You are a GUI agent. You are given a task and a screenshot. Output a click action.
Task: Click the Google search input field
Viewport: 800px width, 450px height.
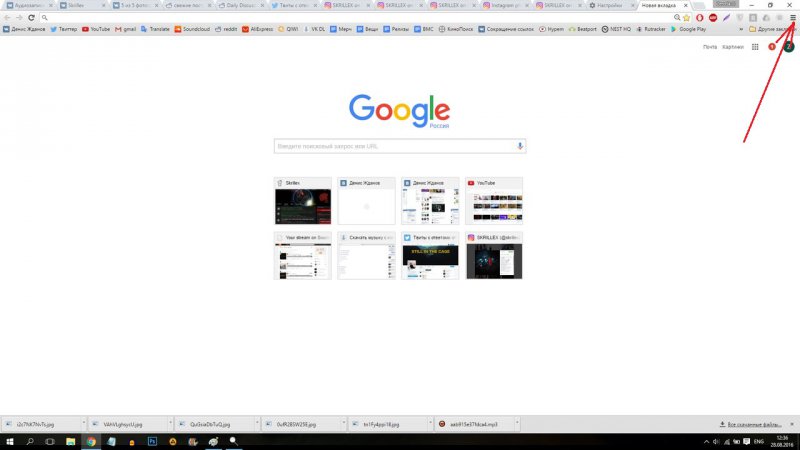pos(395,146)
